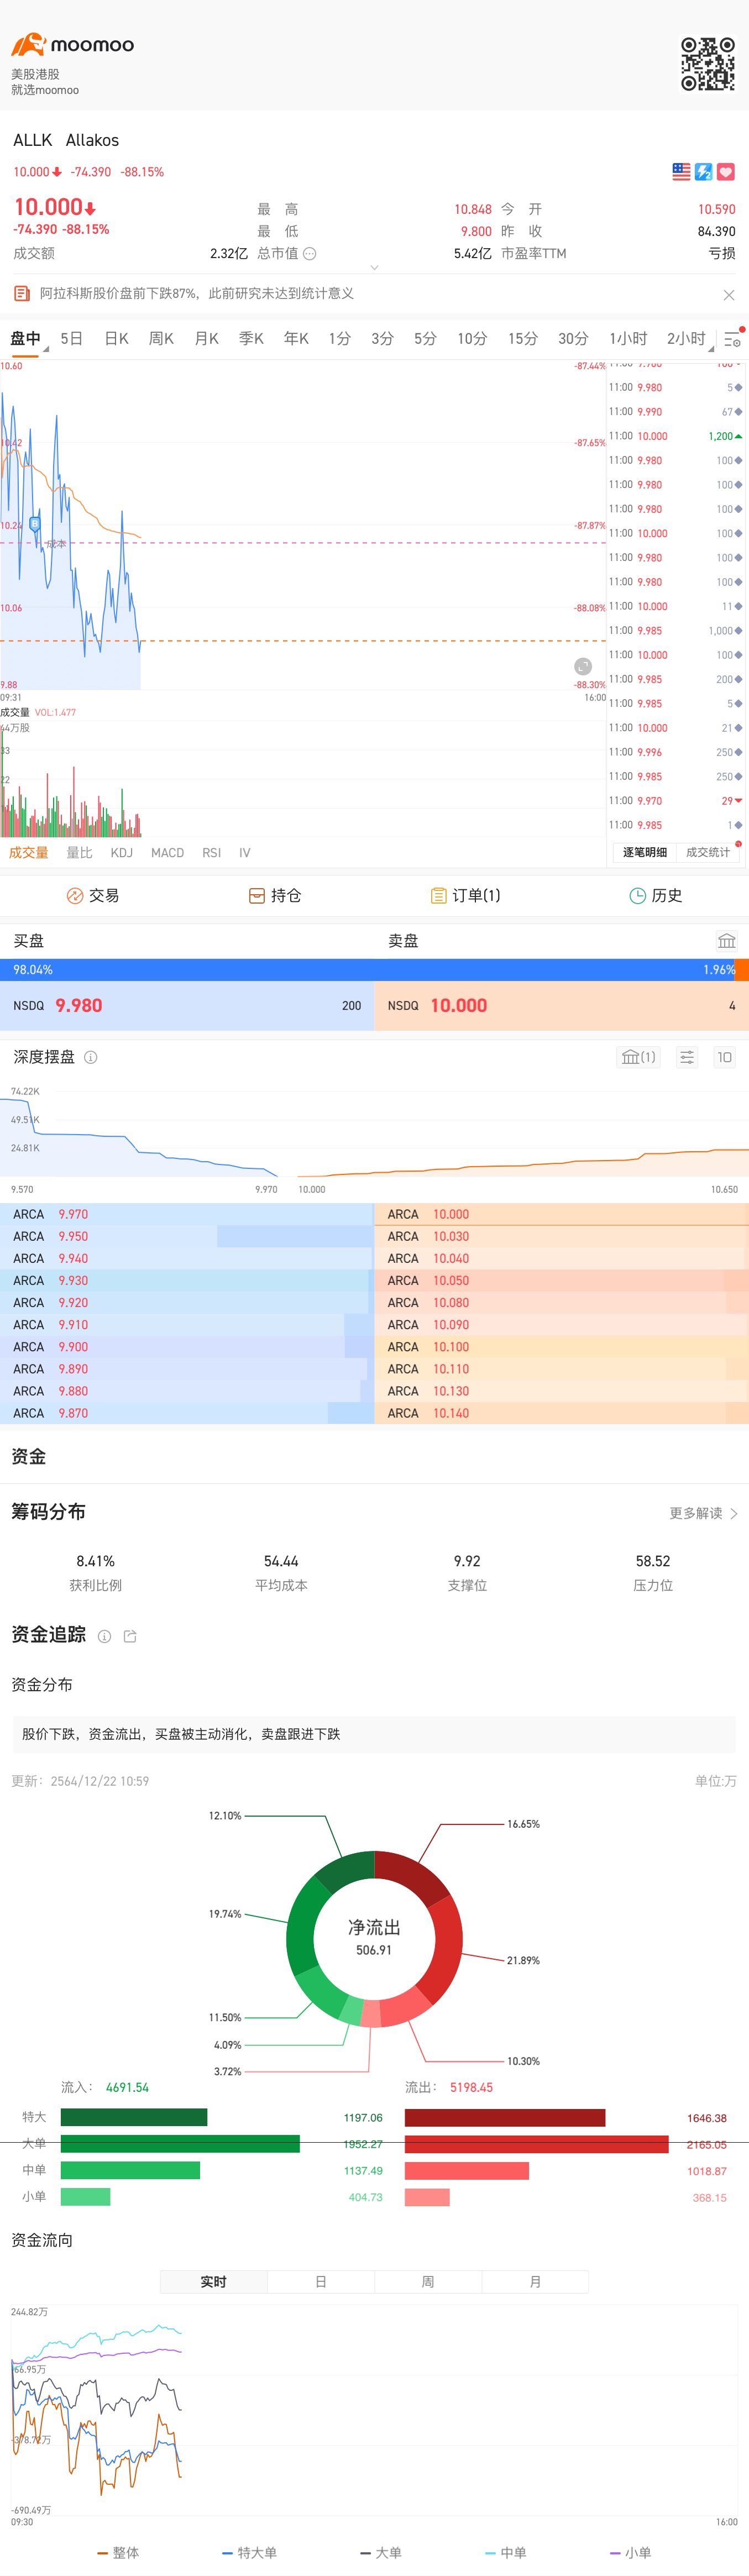Switch to the 年K chart tab
Screen dimensions: 749x2576
(296, 339)
